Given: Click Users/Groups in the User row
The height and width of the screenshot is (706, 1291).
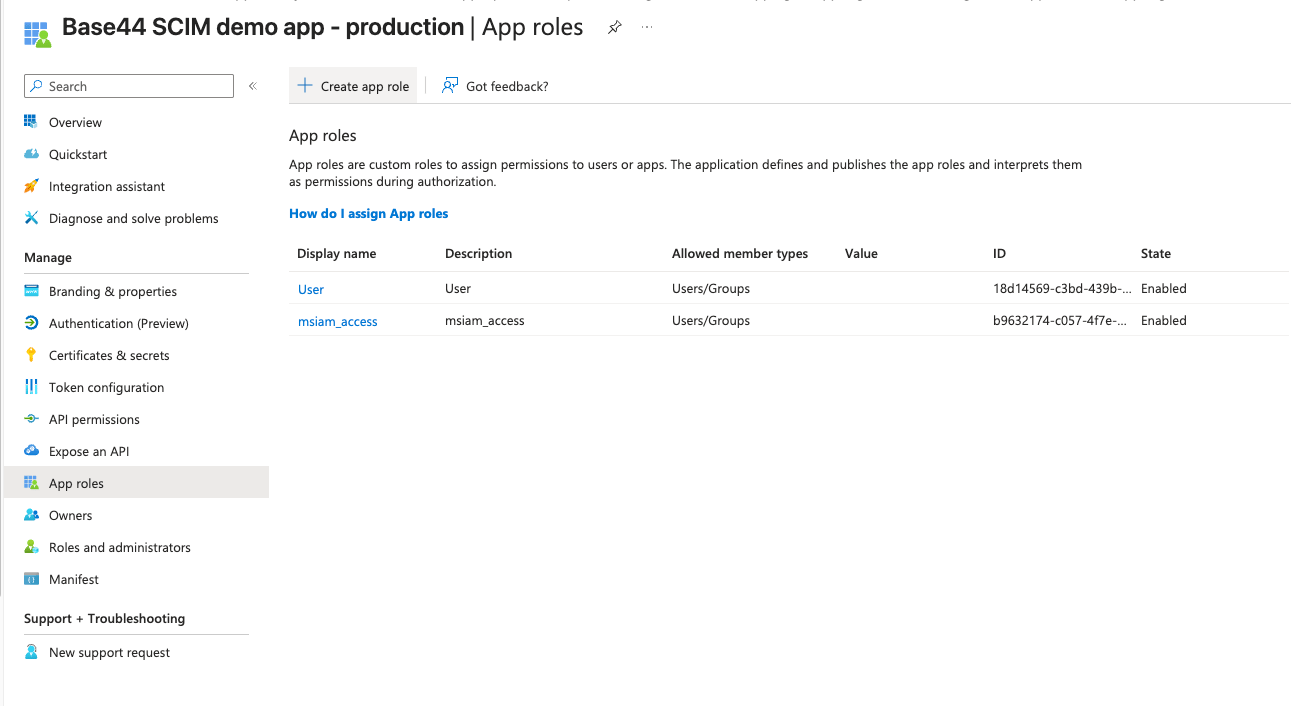Looking at the screenshot, I should click(711, 288).
